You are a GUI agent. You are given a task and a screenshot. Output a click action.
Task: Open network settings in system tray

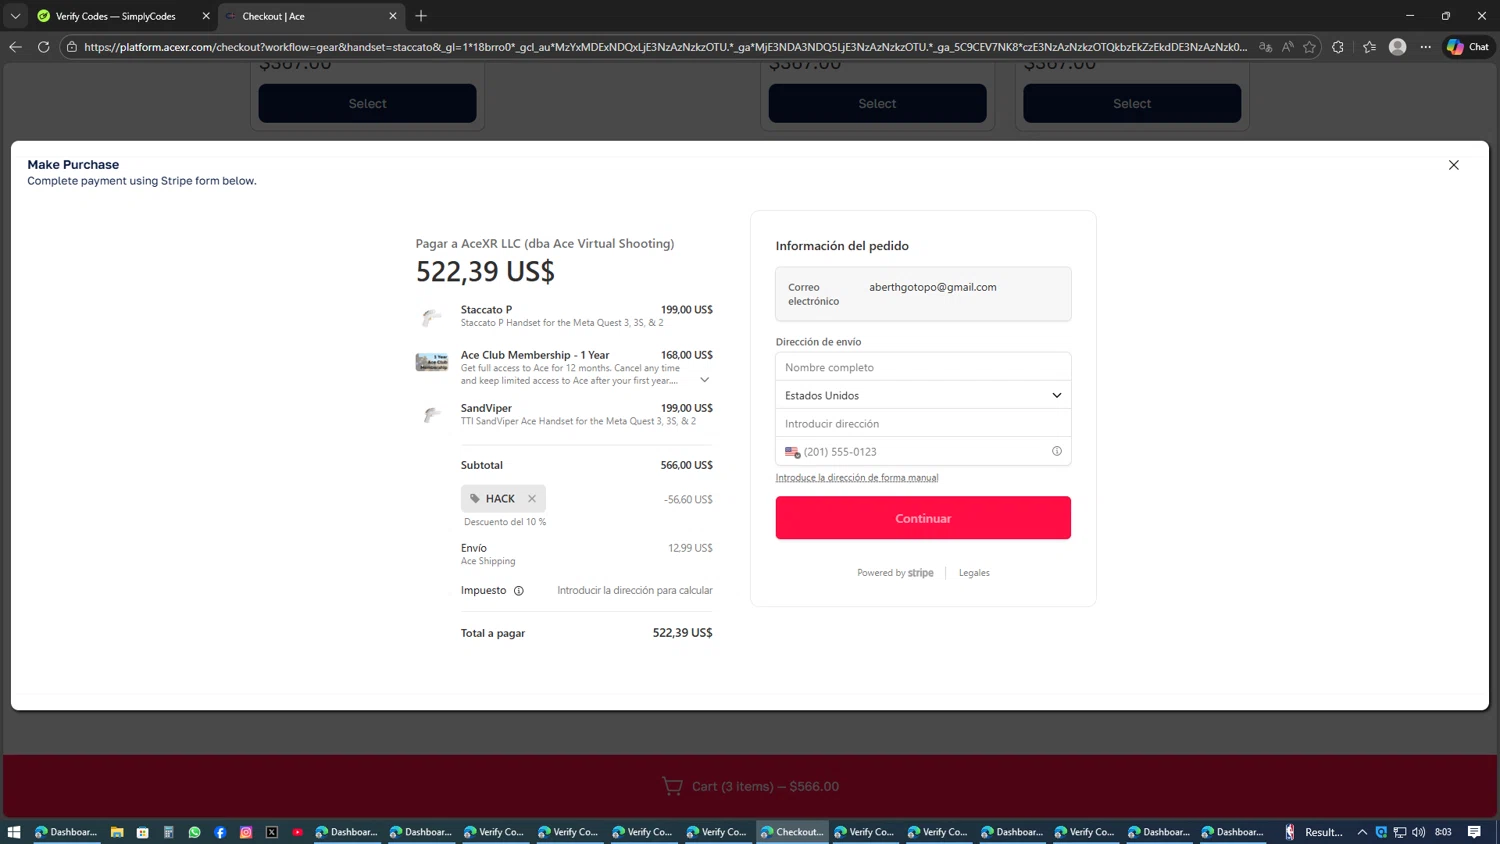click(x=1400, y=832)
